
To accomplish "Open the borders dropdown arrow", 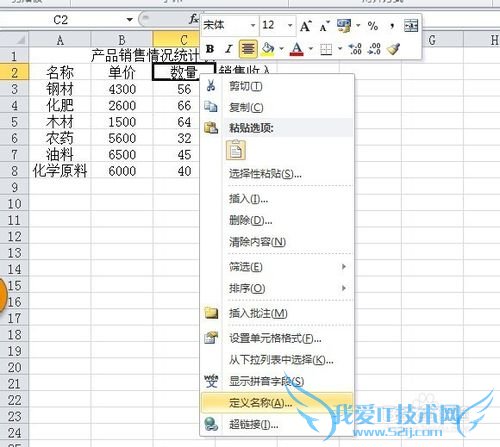I will 340,49.
